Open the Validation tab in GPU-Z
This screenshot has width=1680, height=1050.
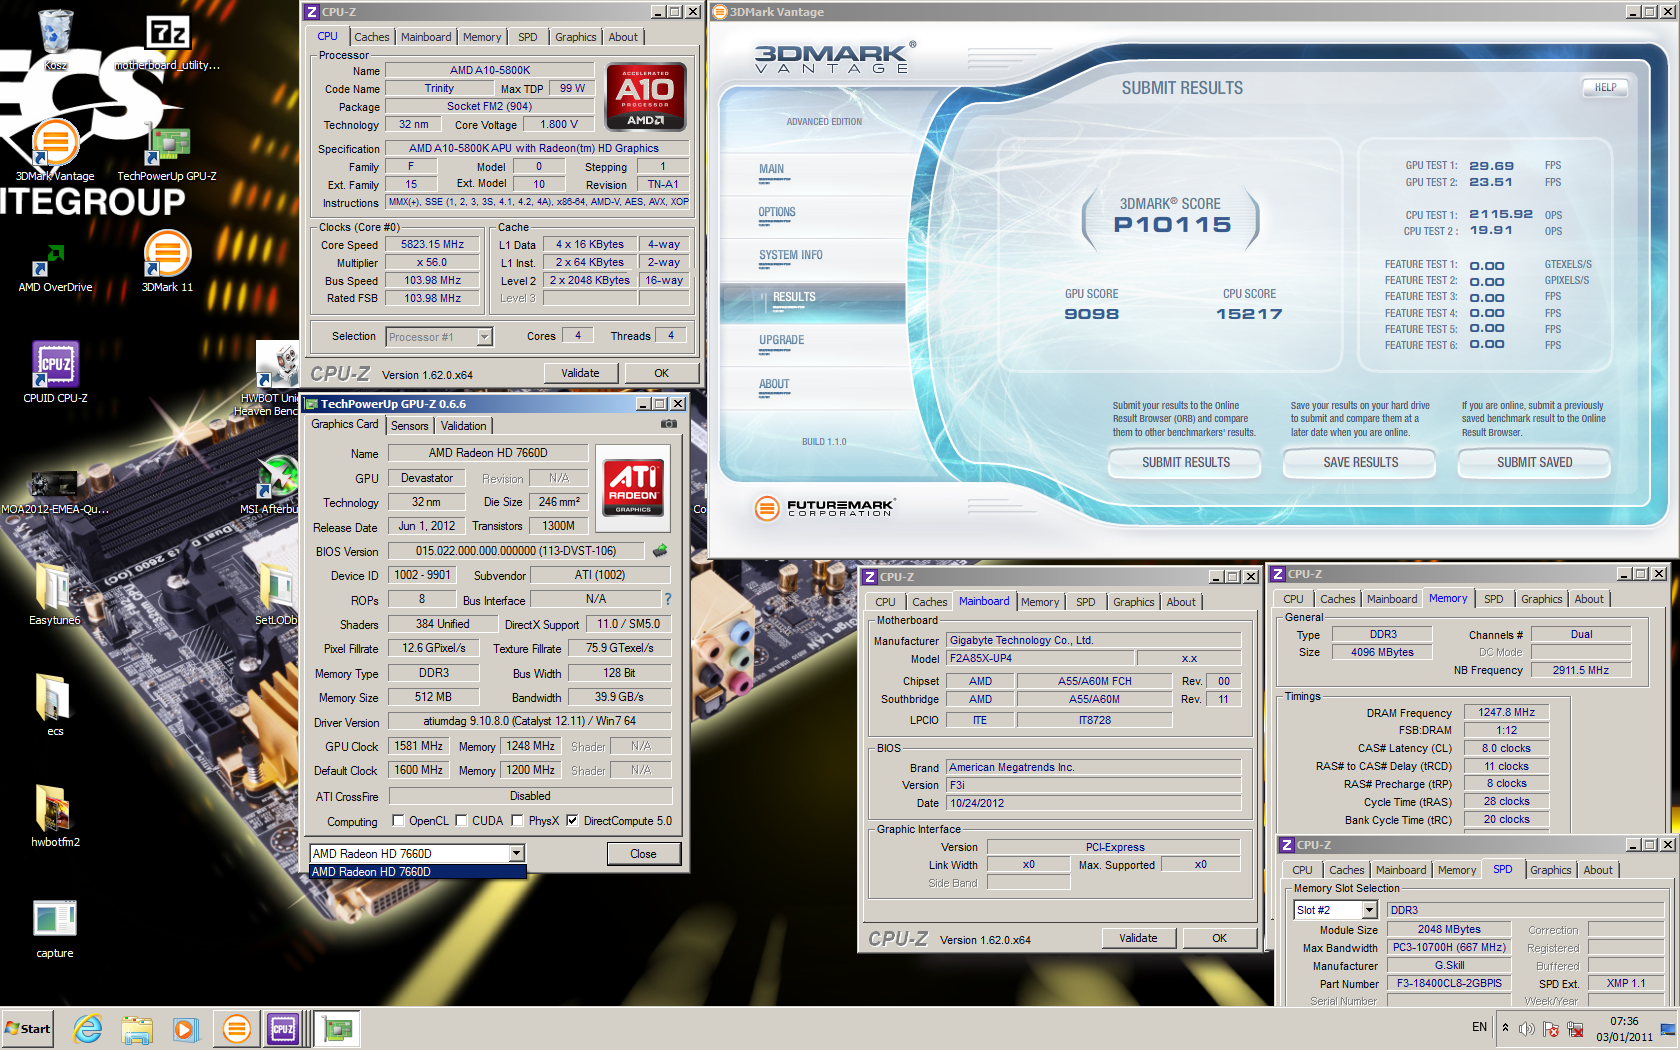point(464,426)
